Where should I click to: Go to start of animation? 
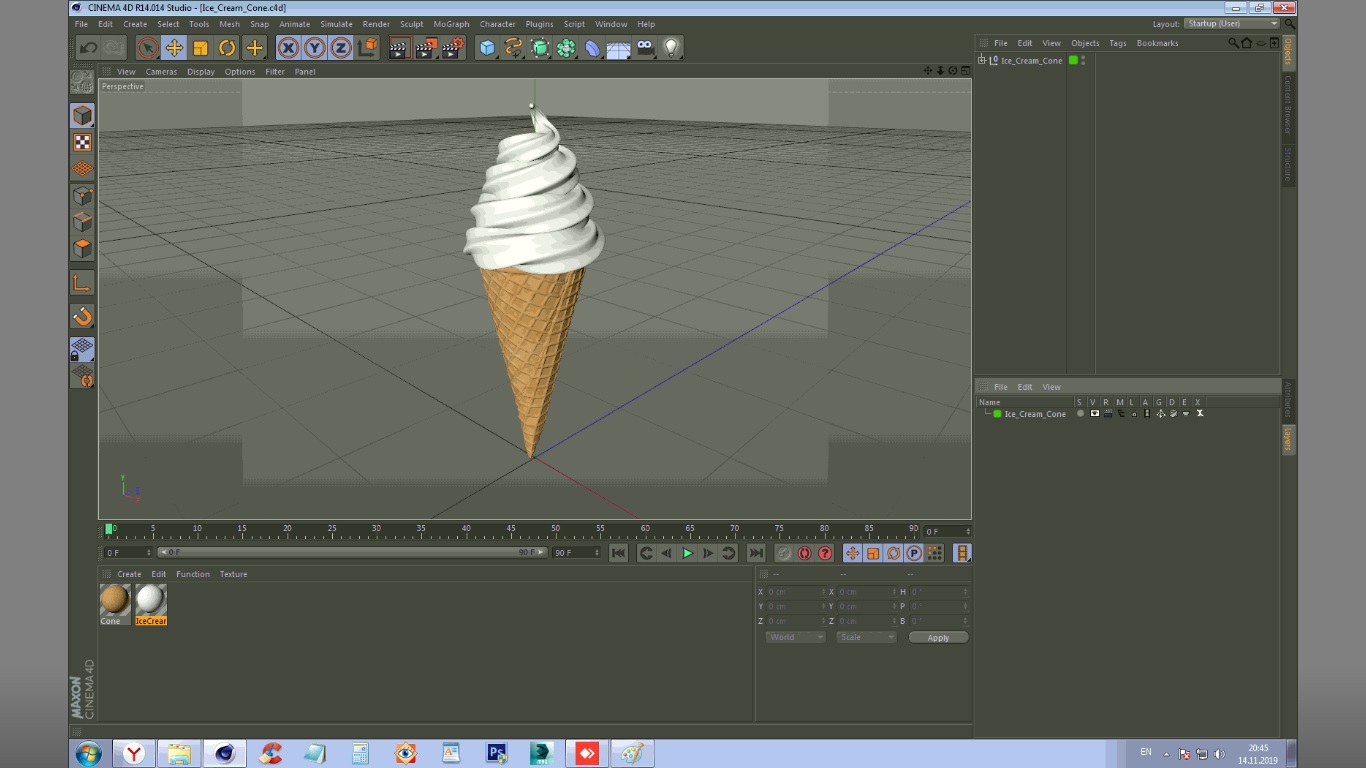[x=619, y=553]
